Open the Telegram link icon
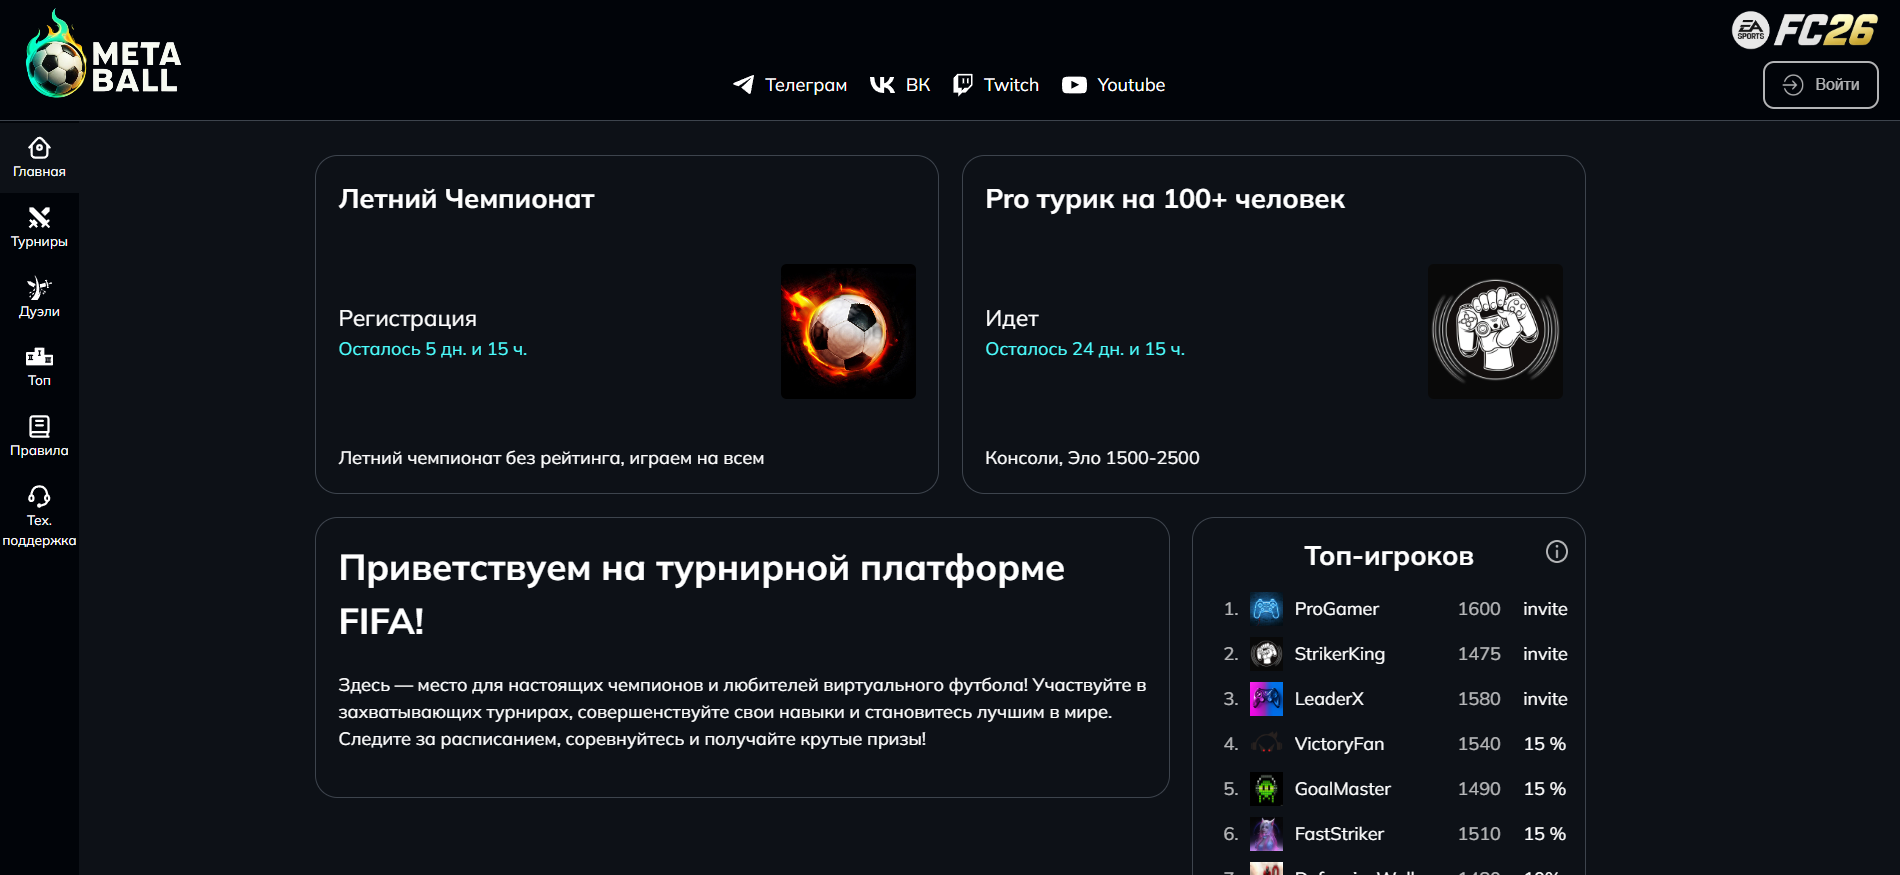1900x875 pixels. coord(743,85)
